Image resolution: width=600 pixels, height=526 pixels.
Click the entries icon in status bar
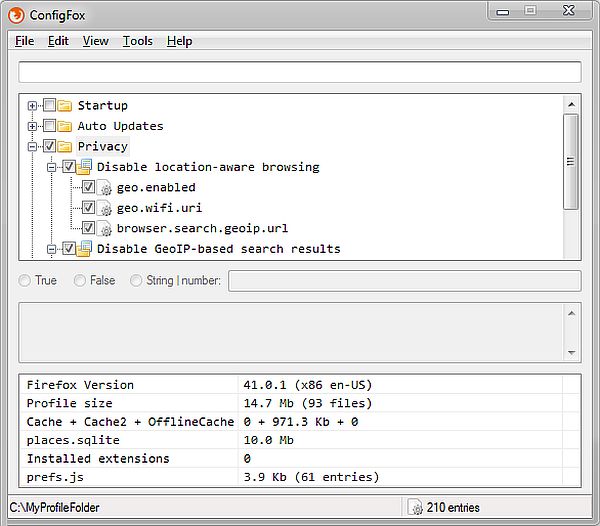point(415,507)
